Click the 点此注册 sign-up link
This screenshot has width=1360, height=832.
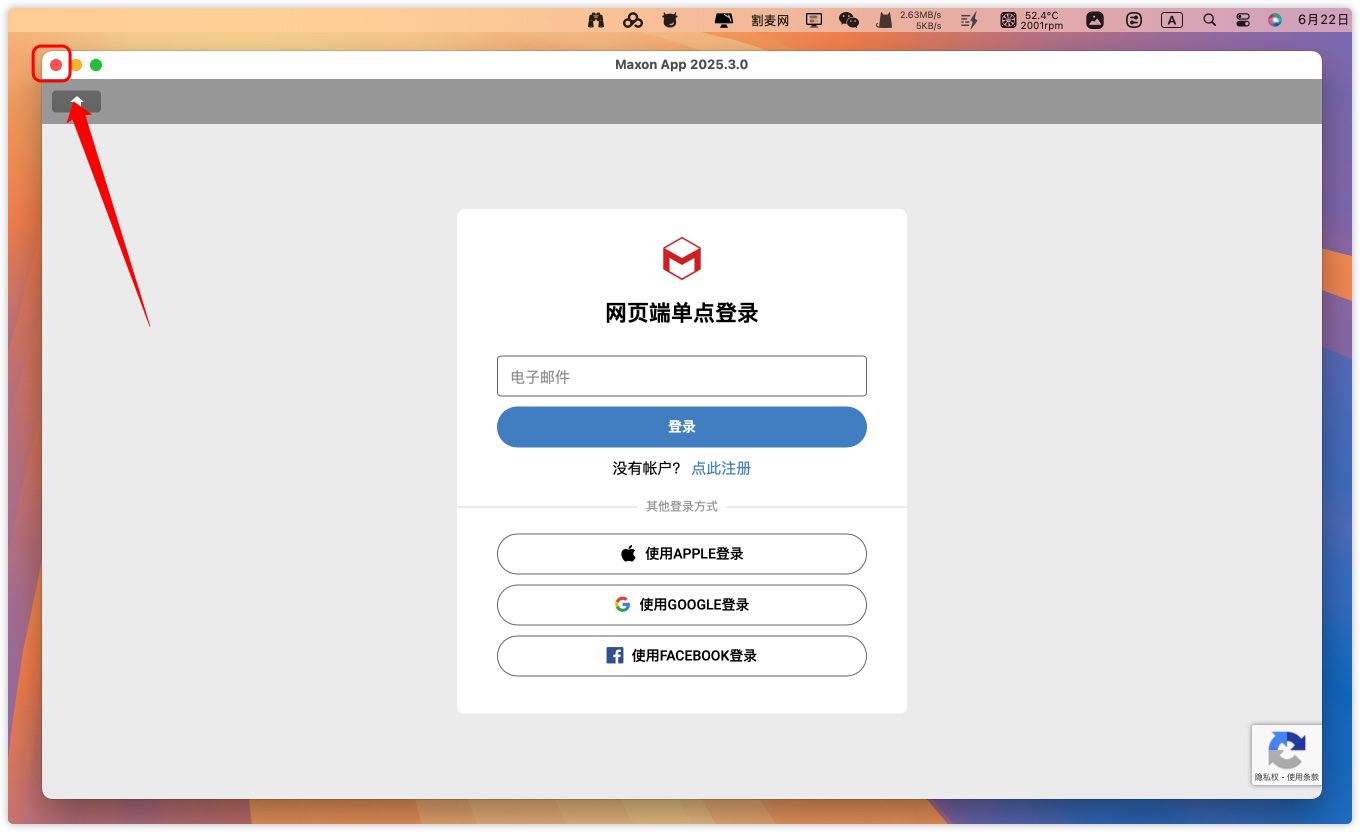coord(720,468)
